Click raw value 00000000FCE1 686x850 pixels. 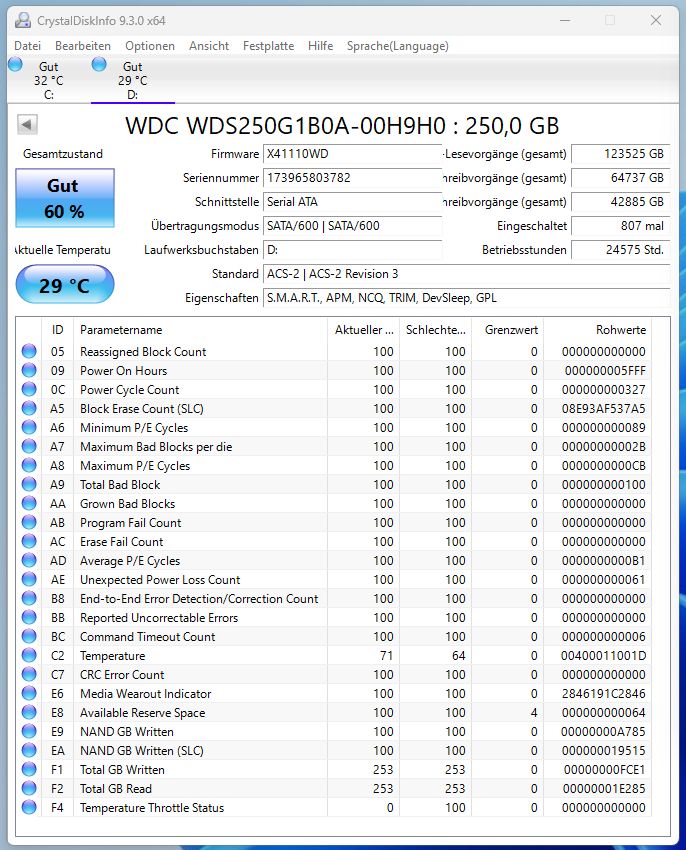[604, 769]
